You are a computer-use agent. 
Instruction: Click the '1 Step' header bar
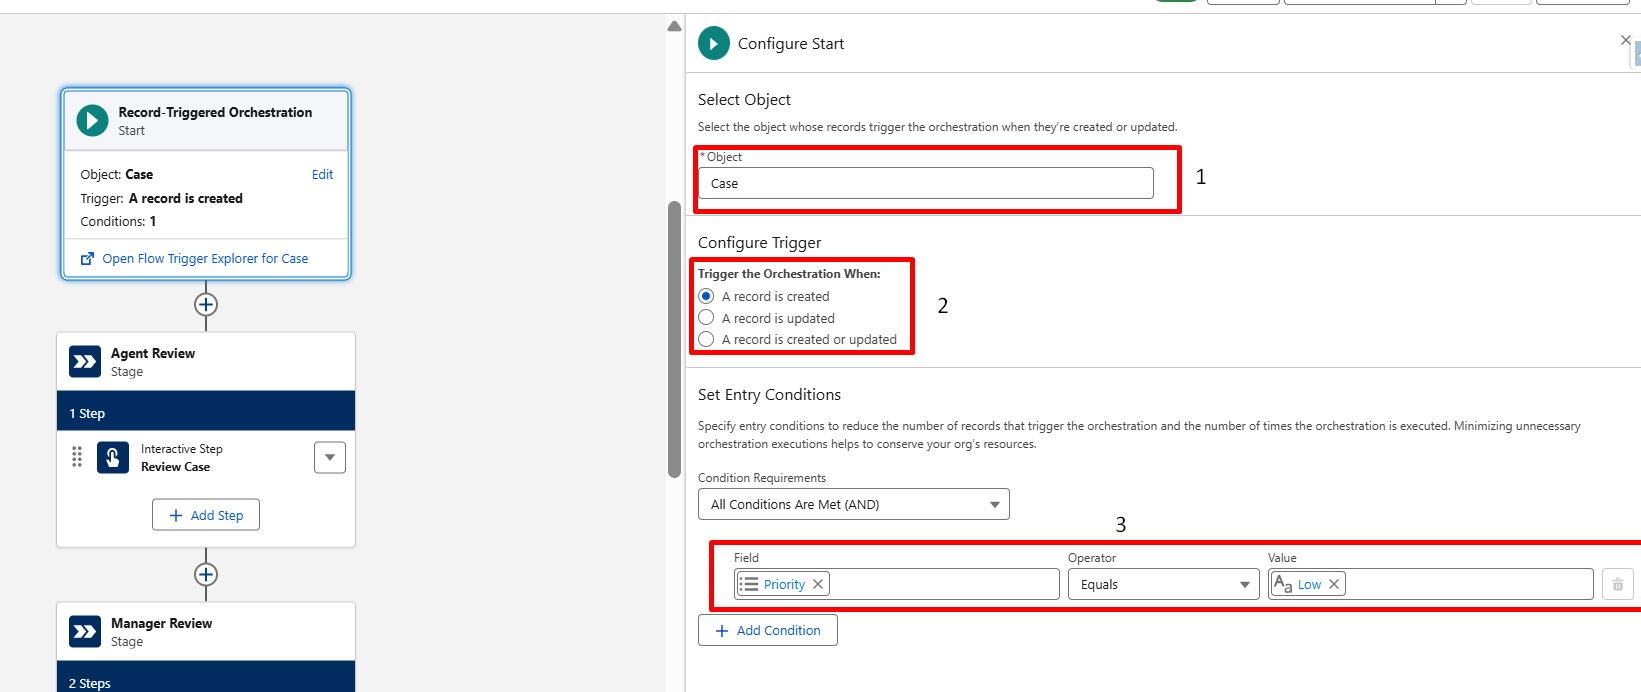click(206, 411)
